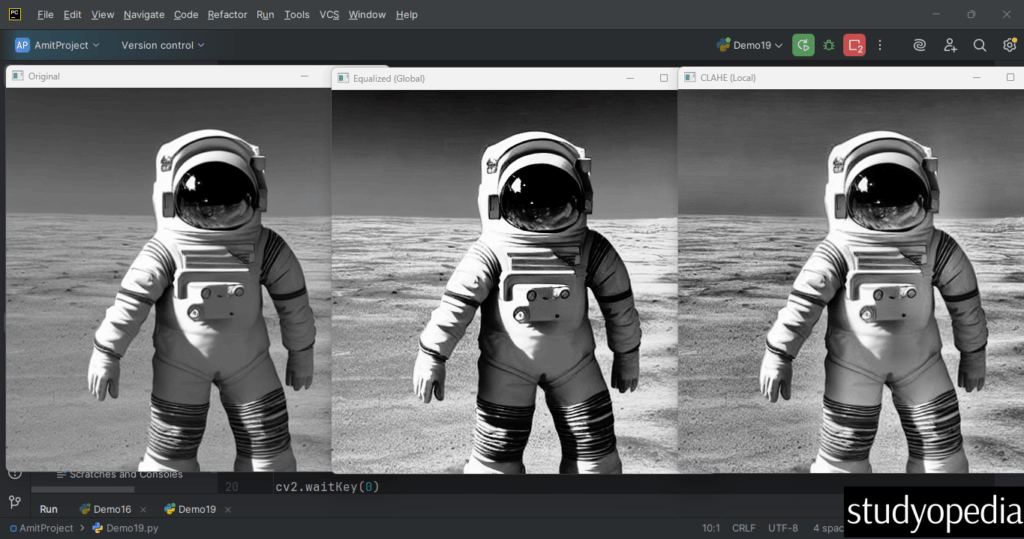
Task: Switch to the Demo16 run tab
Action: click(105, 509)
